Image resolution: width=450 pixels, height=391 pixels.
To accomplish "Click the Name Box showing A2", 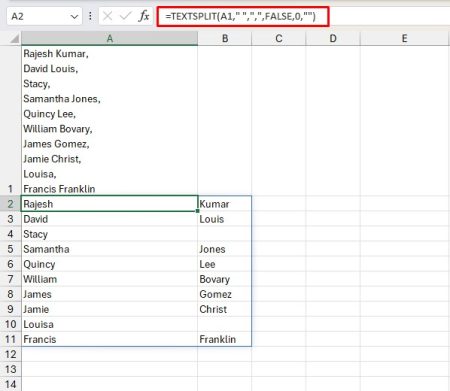I will tap(44, 16).
